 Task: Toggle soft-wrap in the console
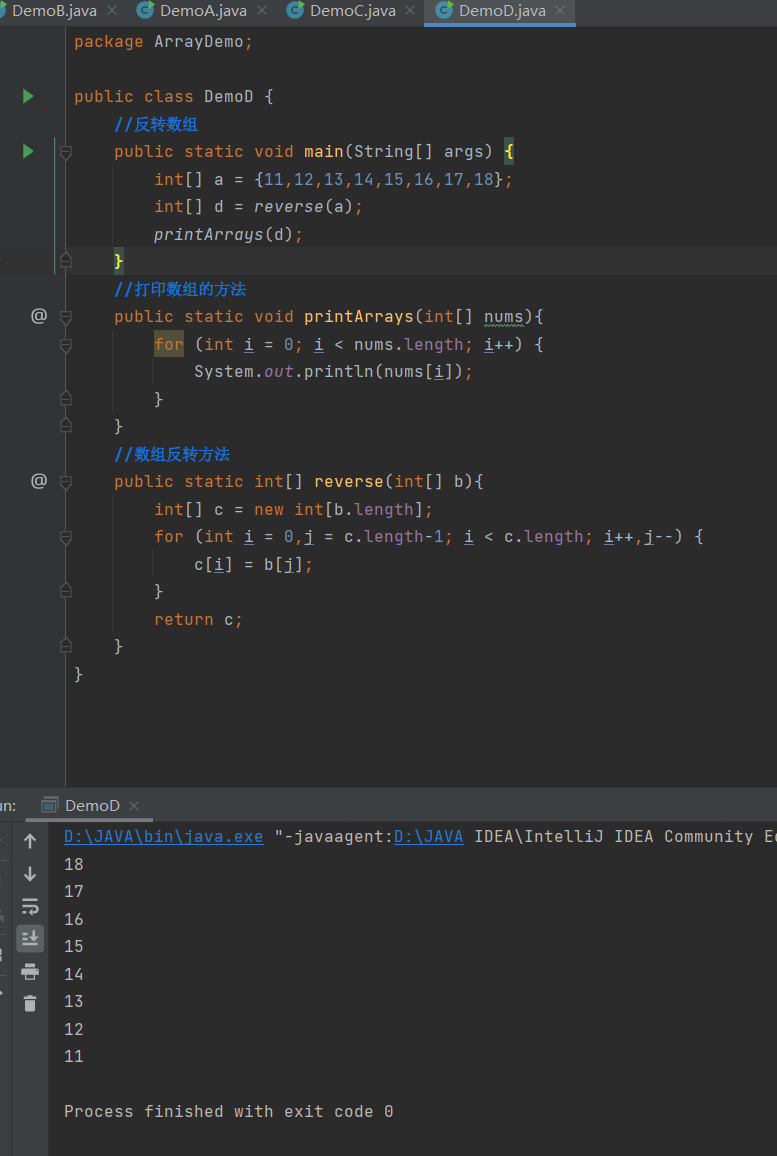pyautogui.click(x=30, y=907)
